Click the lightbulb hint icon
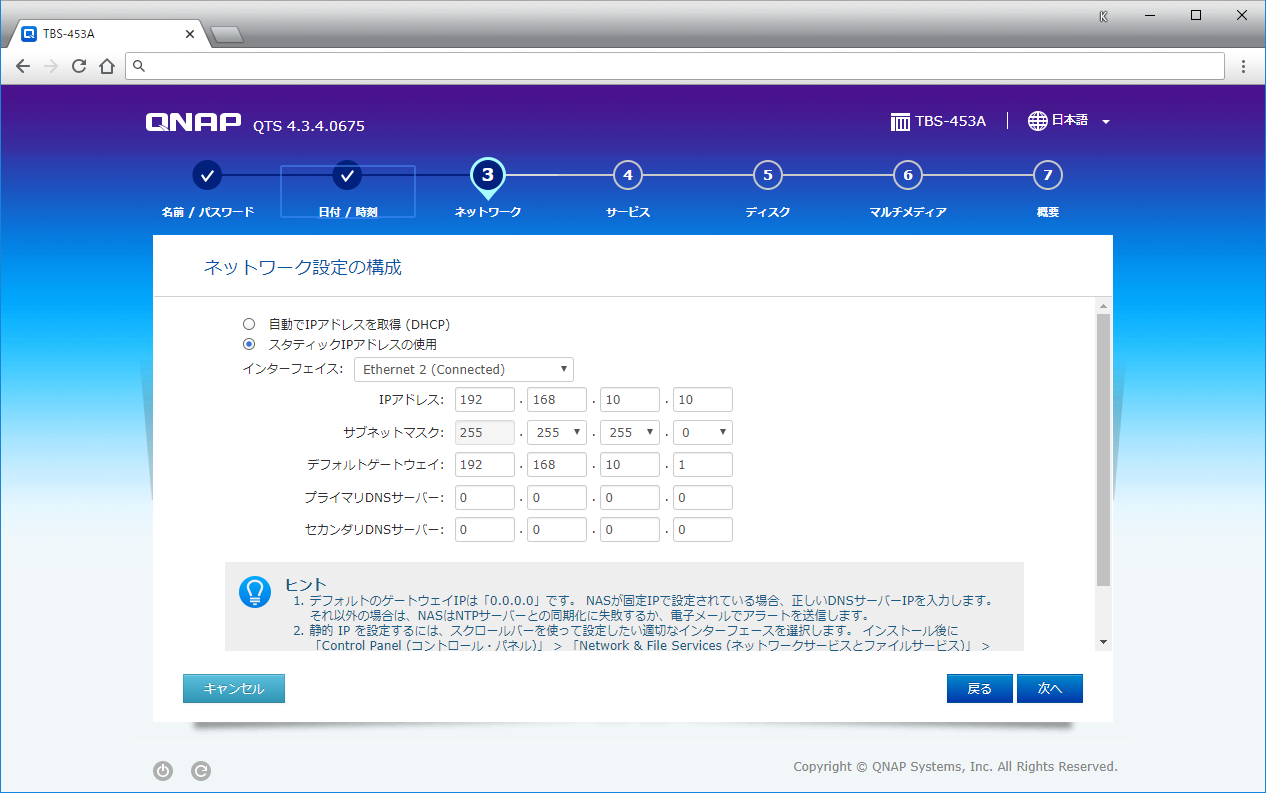Viewport: 1266px width, 793px height. click(x=255, y=592)
